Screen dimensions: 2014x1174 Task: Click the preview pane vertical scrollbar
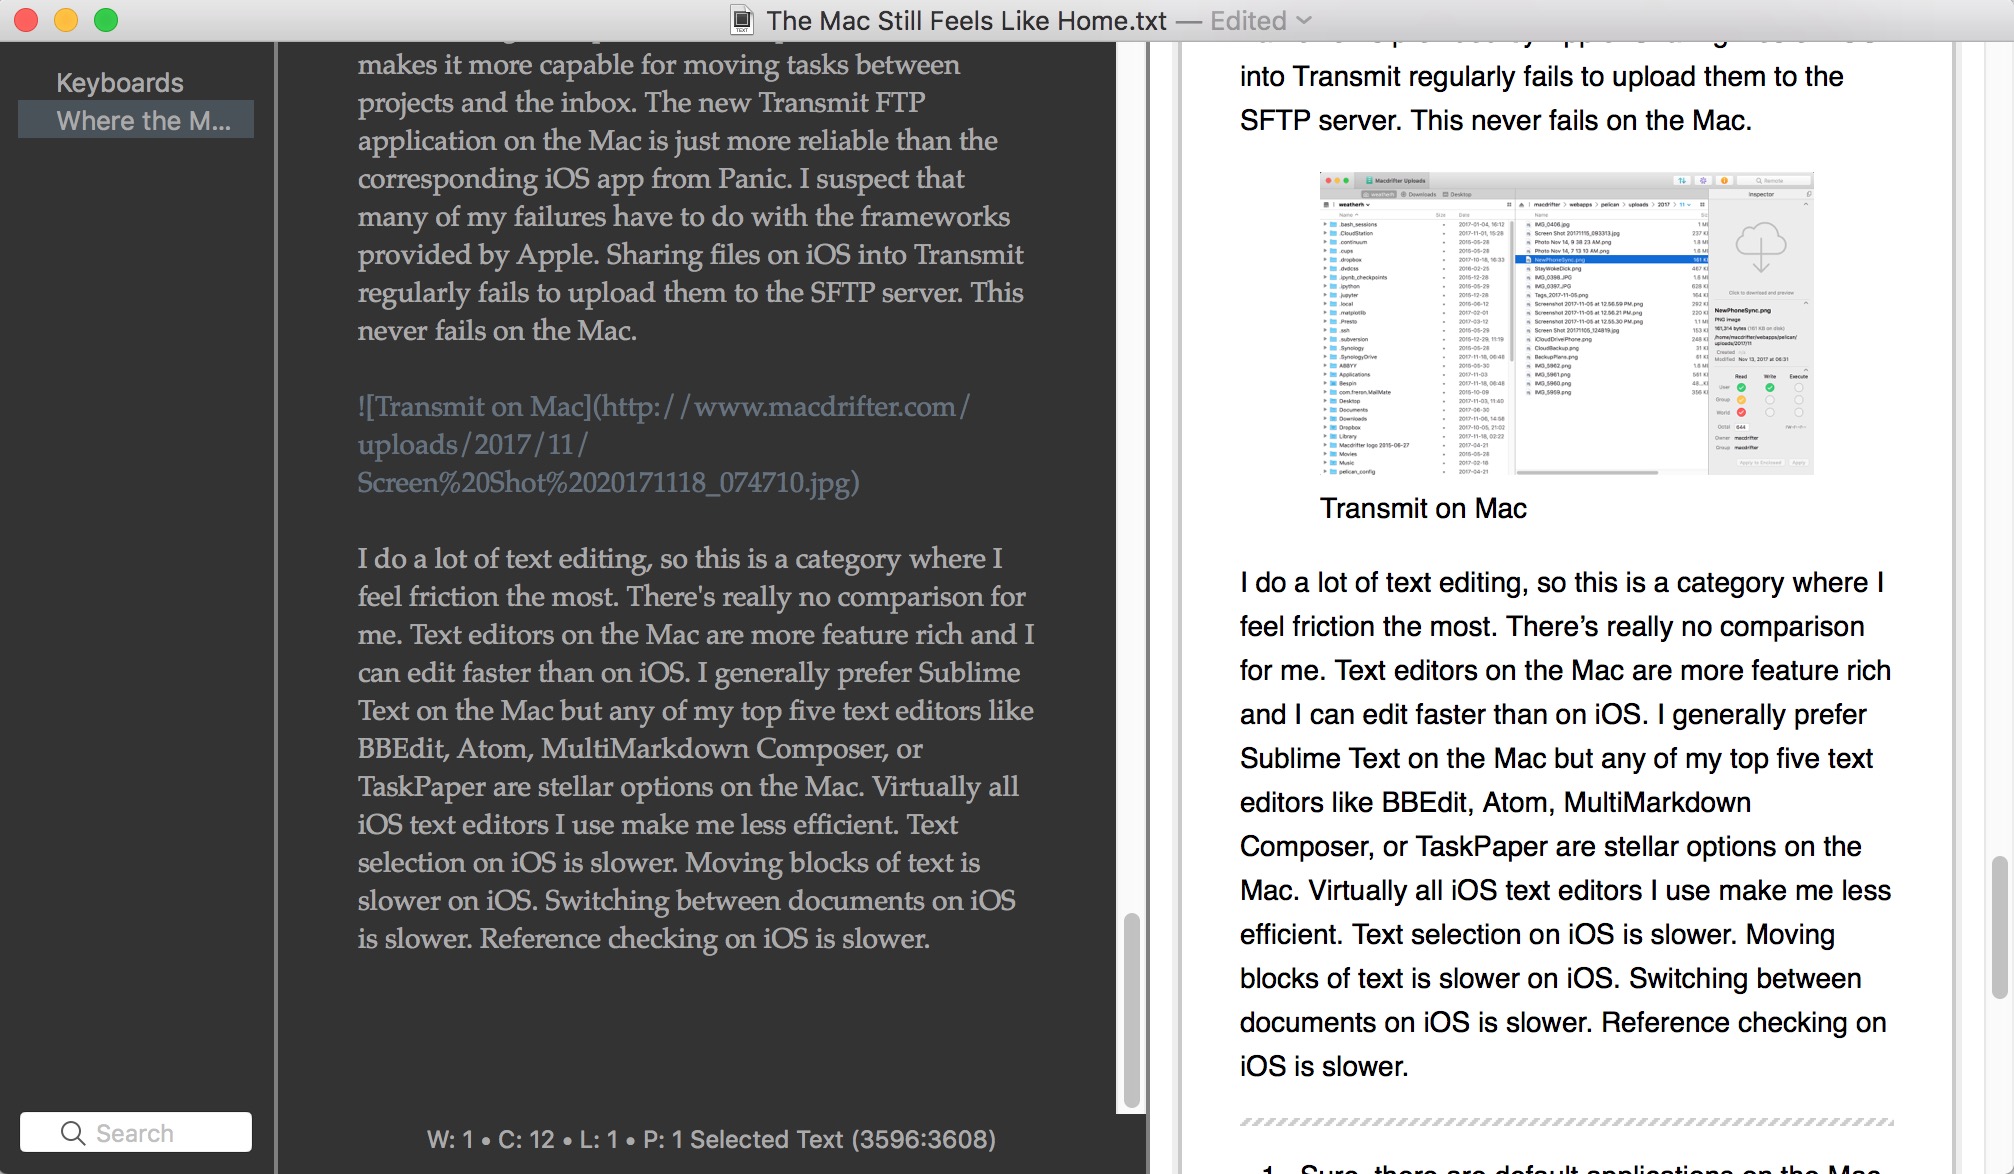point(2000,927)
